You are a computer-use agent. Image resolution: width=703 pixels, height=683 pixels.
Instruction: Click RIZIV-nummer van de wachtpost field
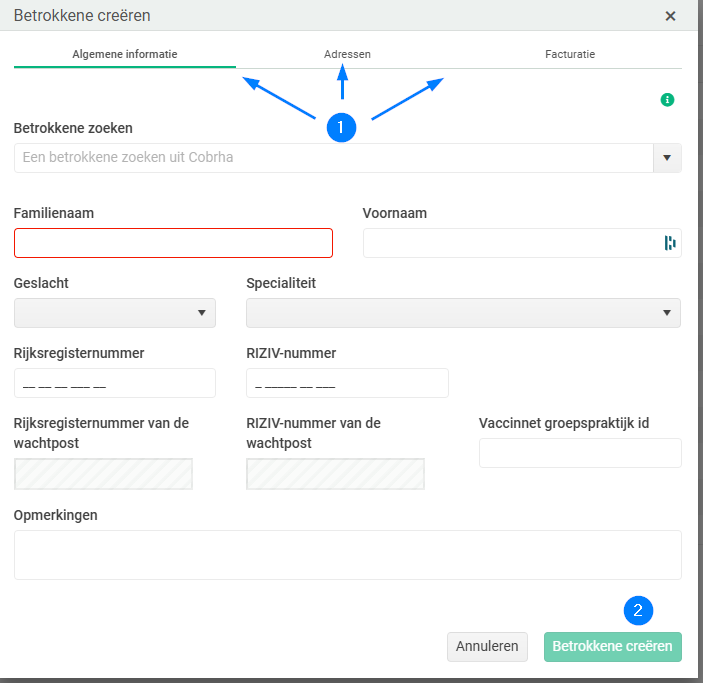coord(335,474)
